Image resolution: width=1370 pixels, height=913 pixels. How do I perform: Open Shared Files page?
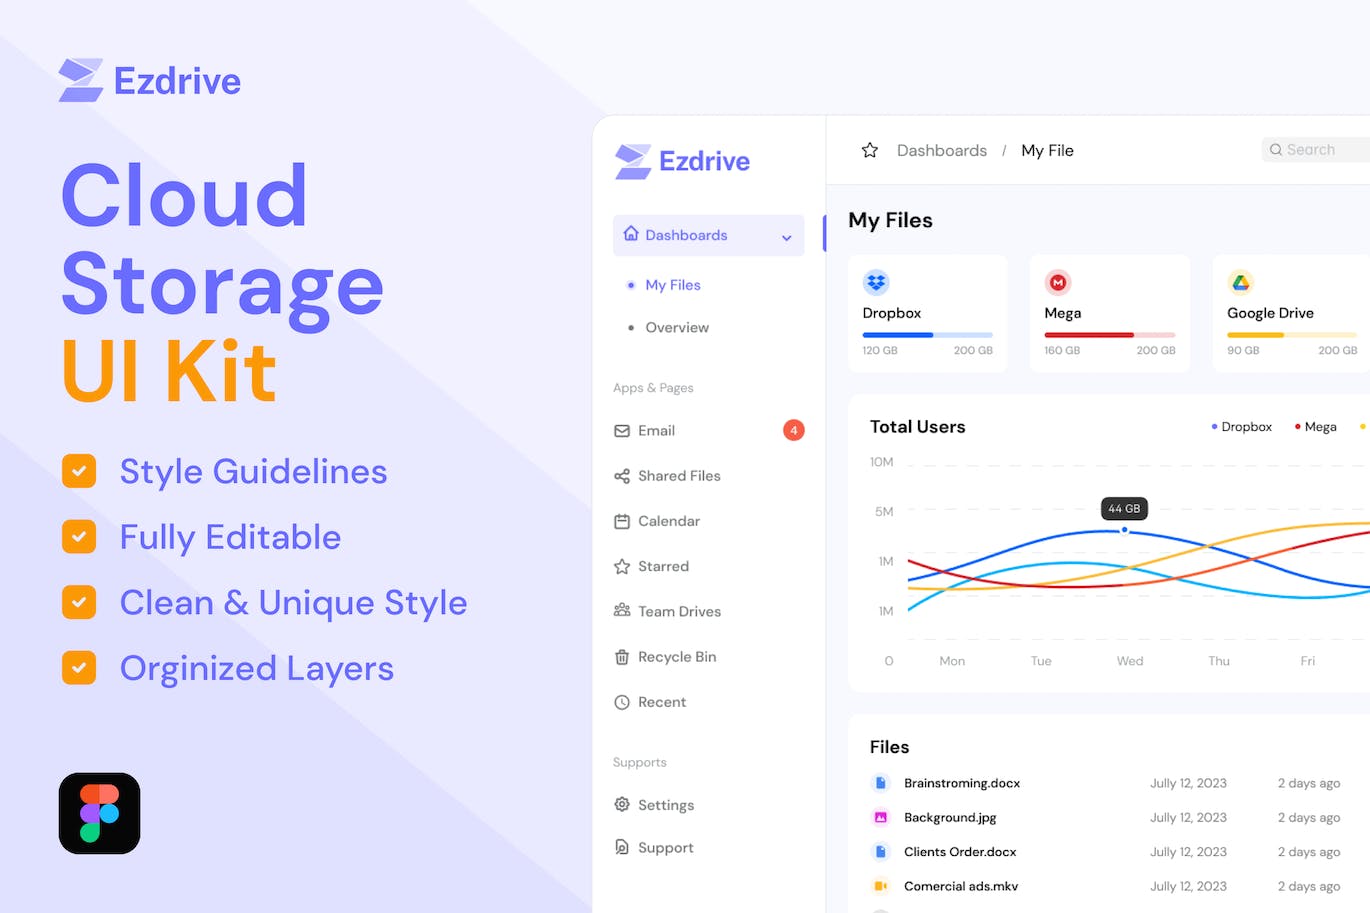point(679,476)
